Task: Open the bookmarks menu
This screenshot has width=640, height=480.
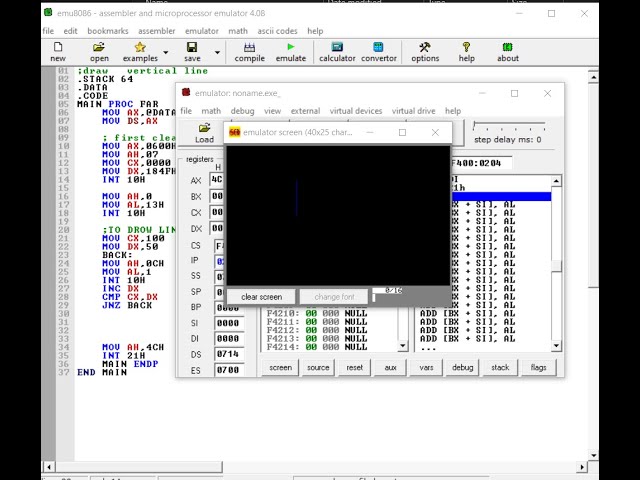Action: (x=108, y=31)
